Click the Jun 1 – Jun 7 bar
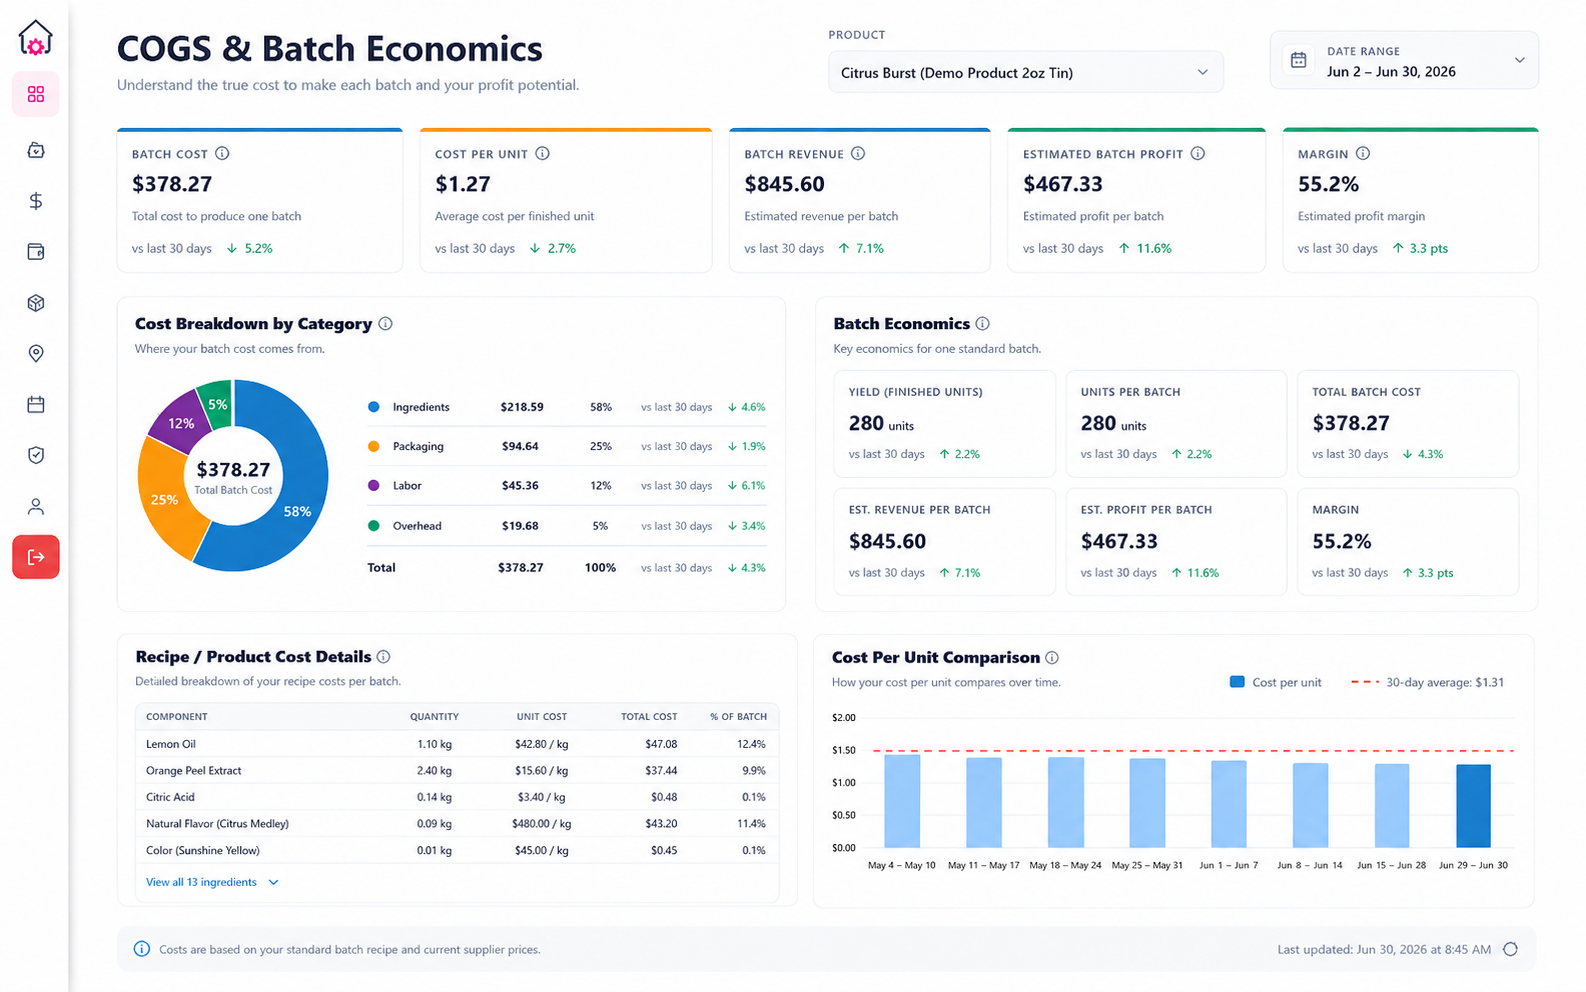The image size is (1586, 992). 1228,804
